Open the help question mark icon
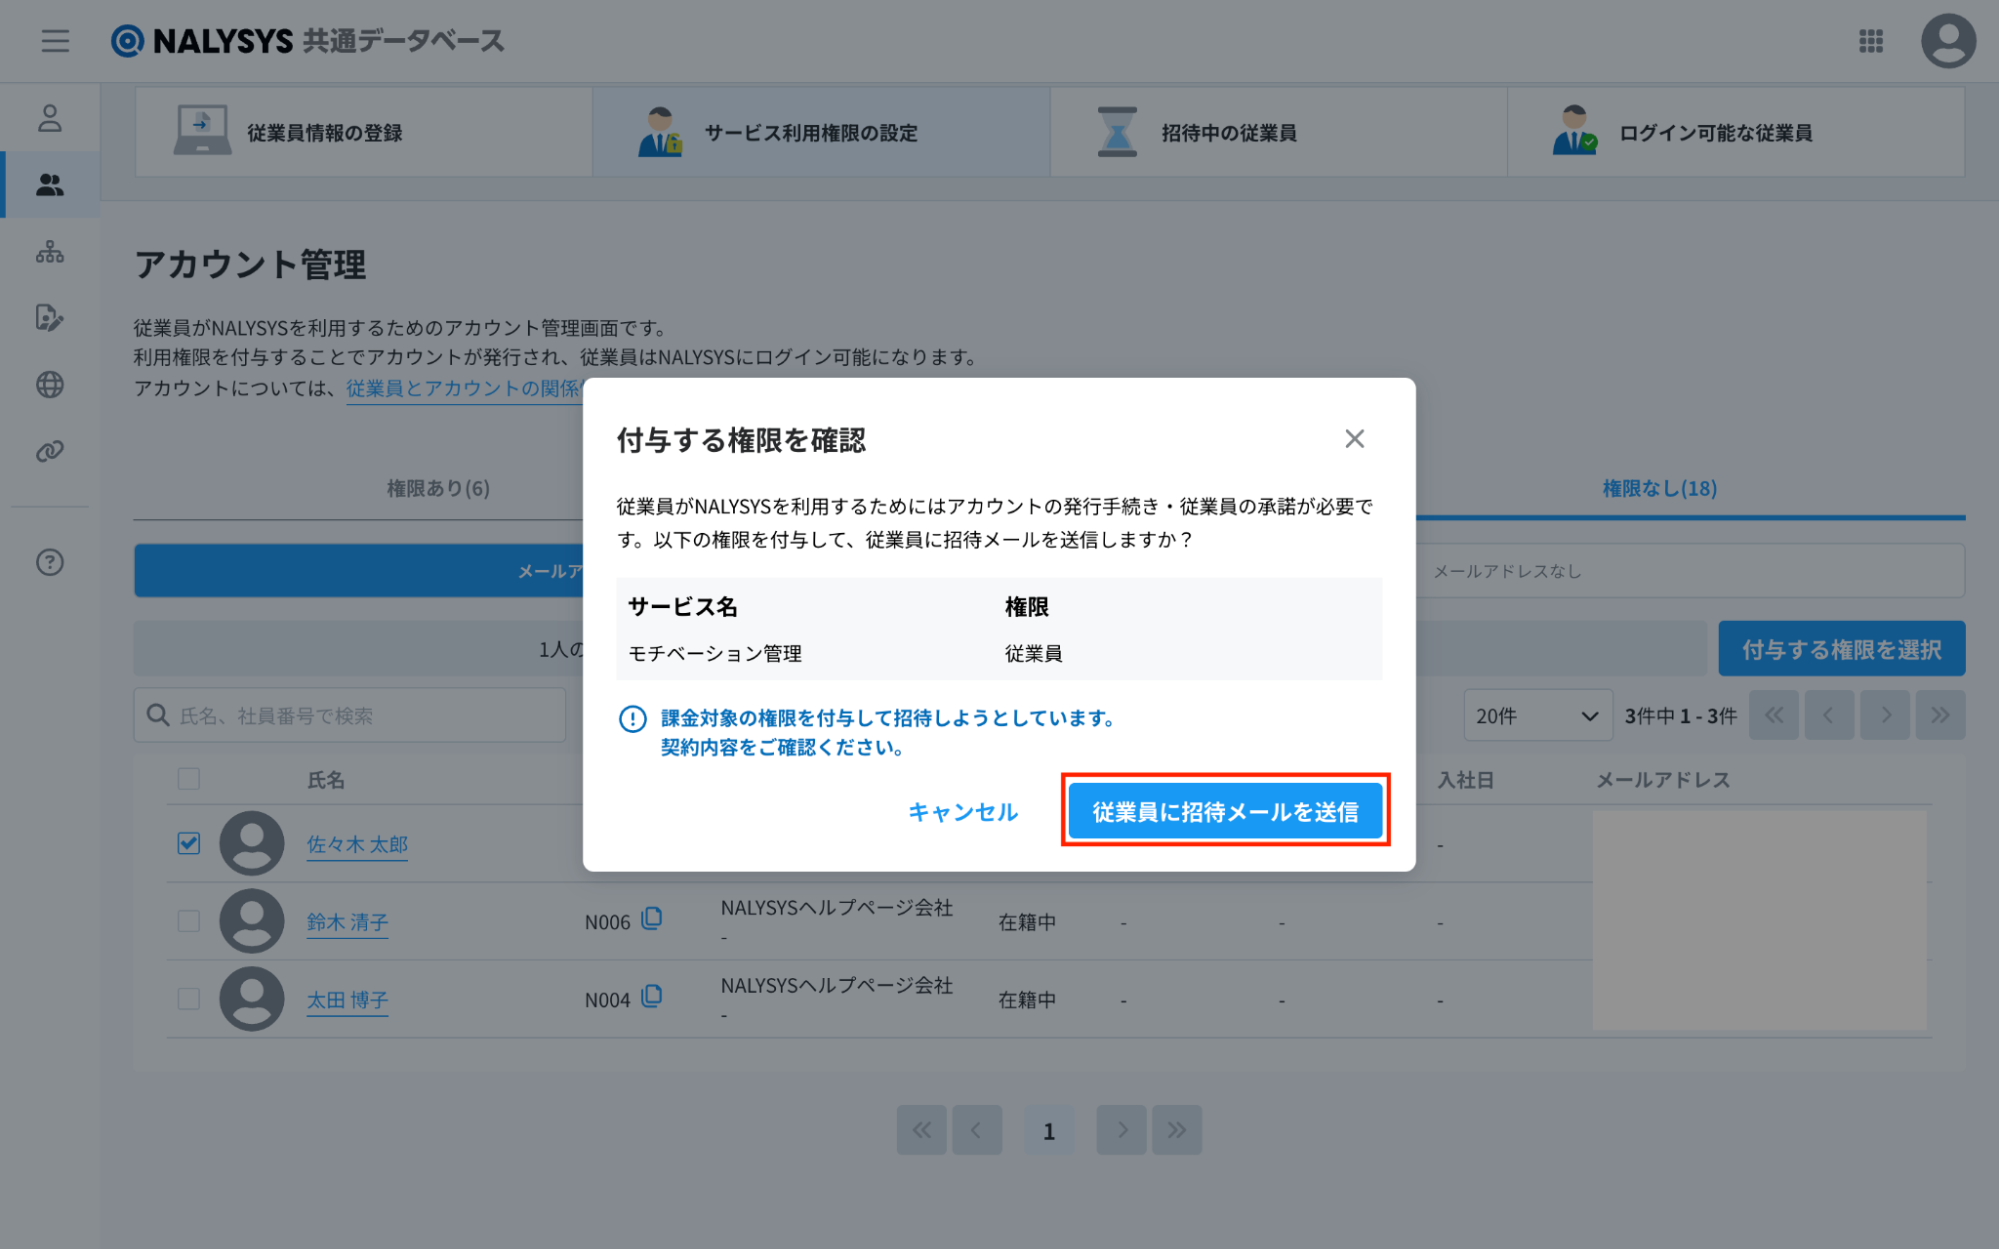Image resolution: width=1999 pixels, height=1250 pixels. point(50,562)
